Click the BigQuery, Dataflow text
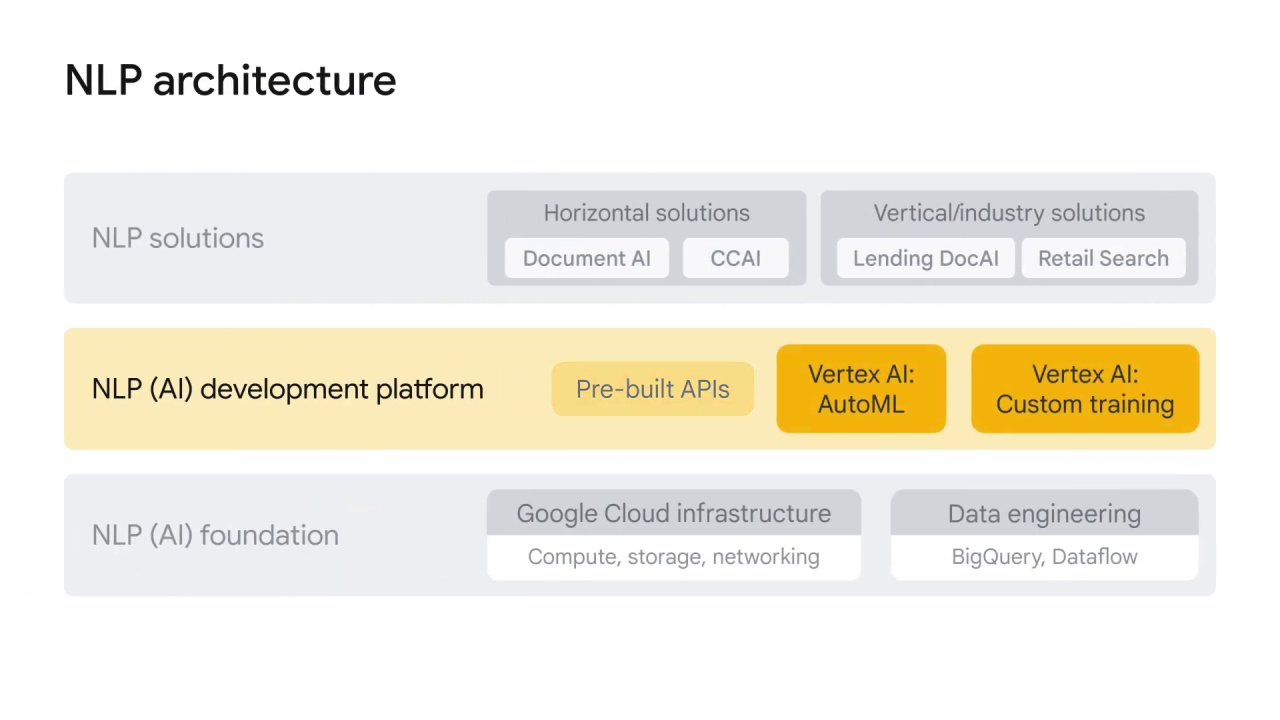Viewport: 1280px width, 720px height. [1044, 557]
